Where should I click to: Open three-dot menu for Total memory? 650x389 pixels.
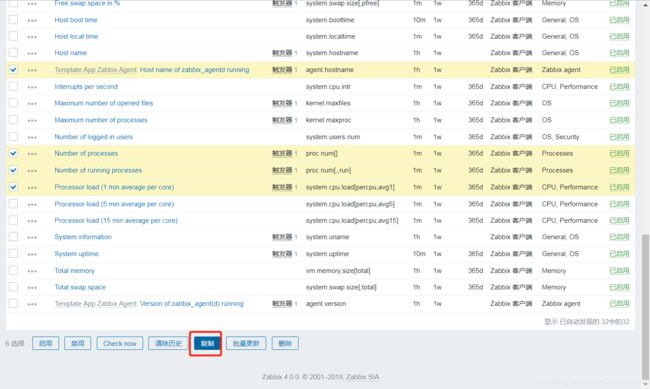coord(32,271)
